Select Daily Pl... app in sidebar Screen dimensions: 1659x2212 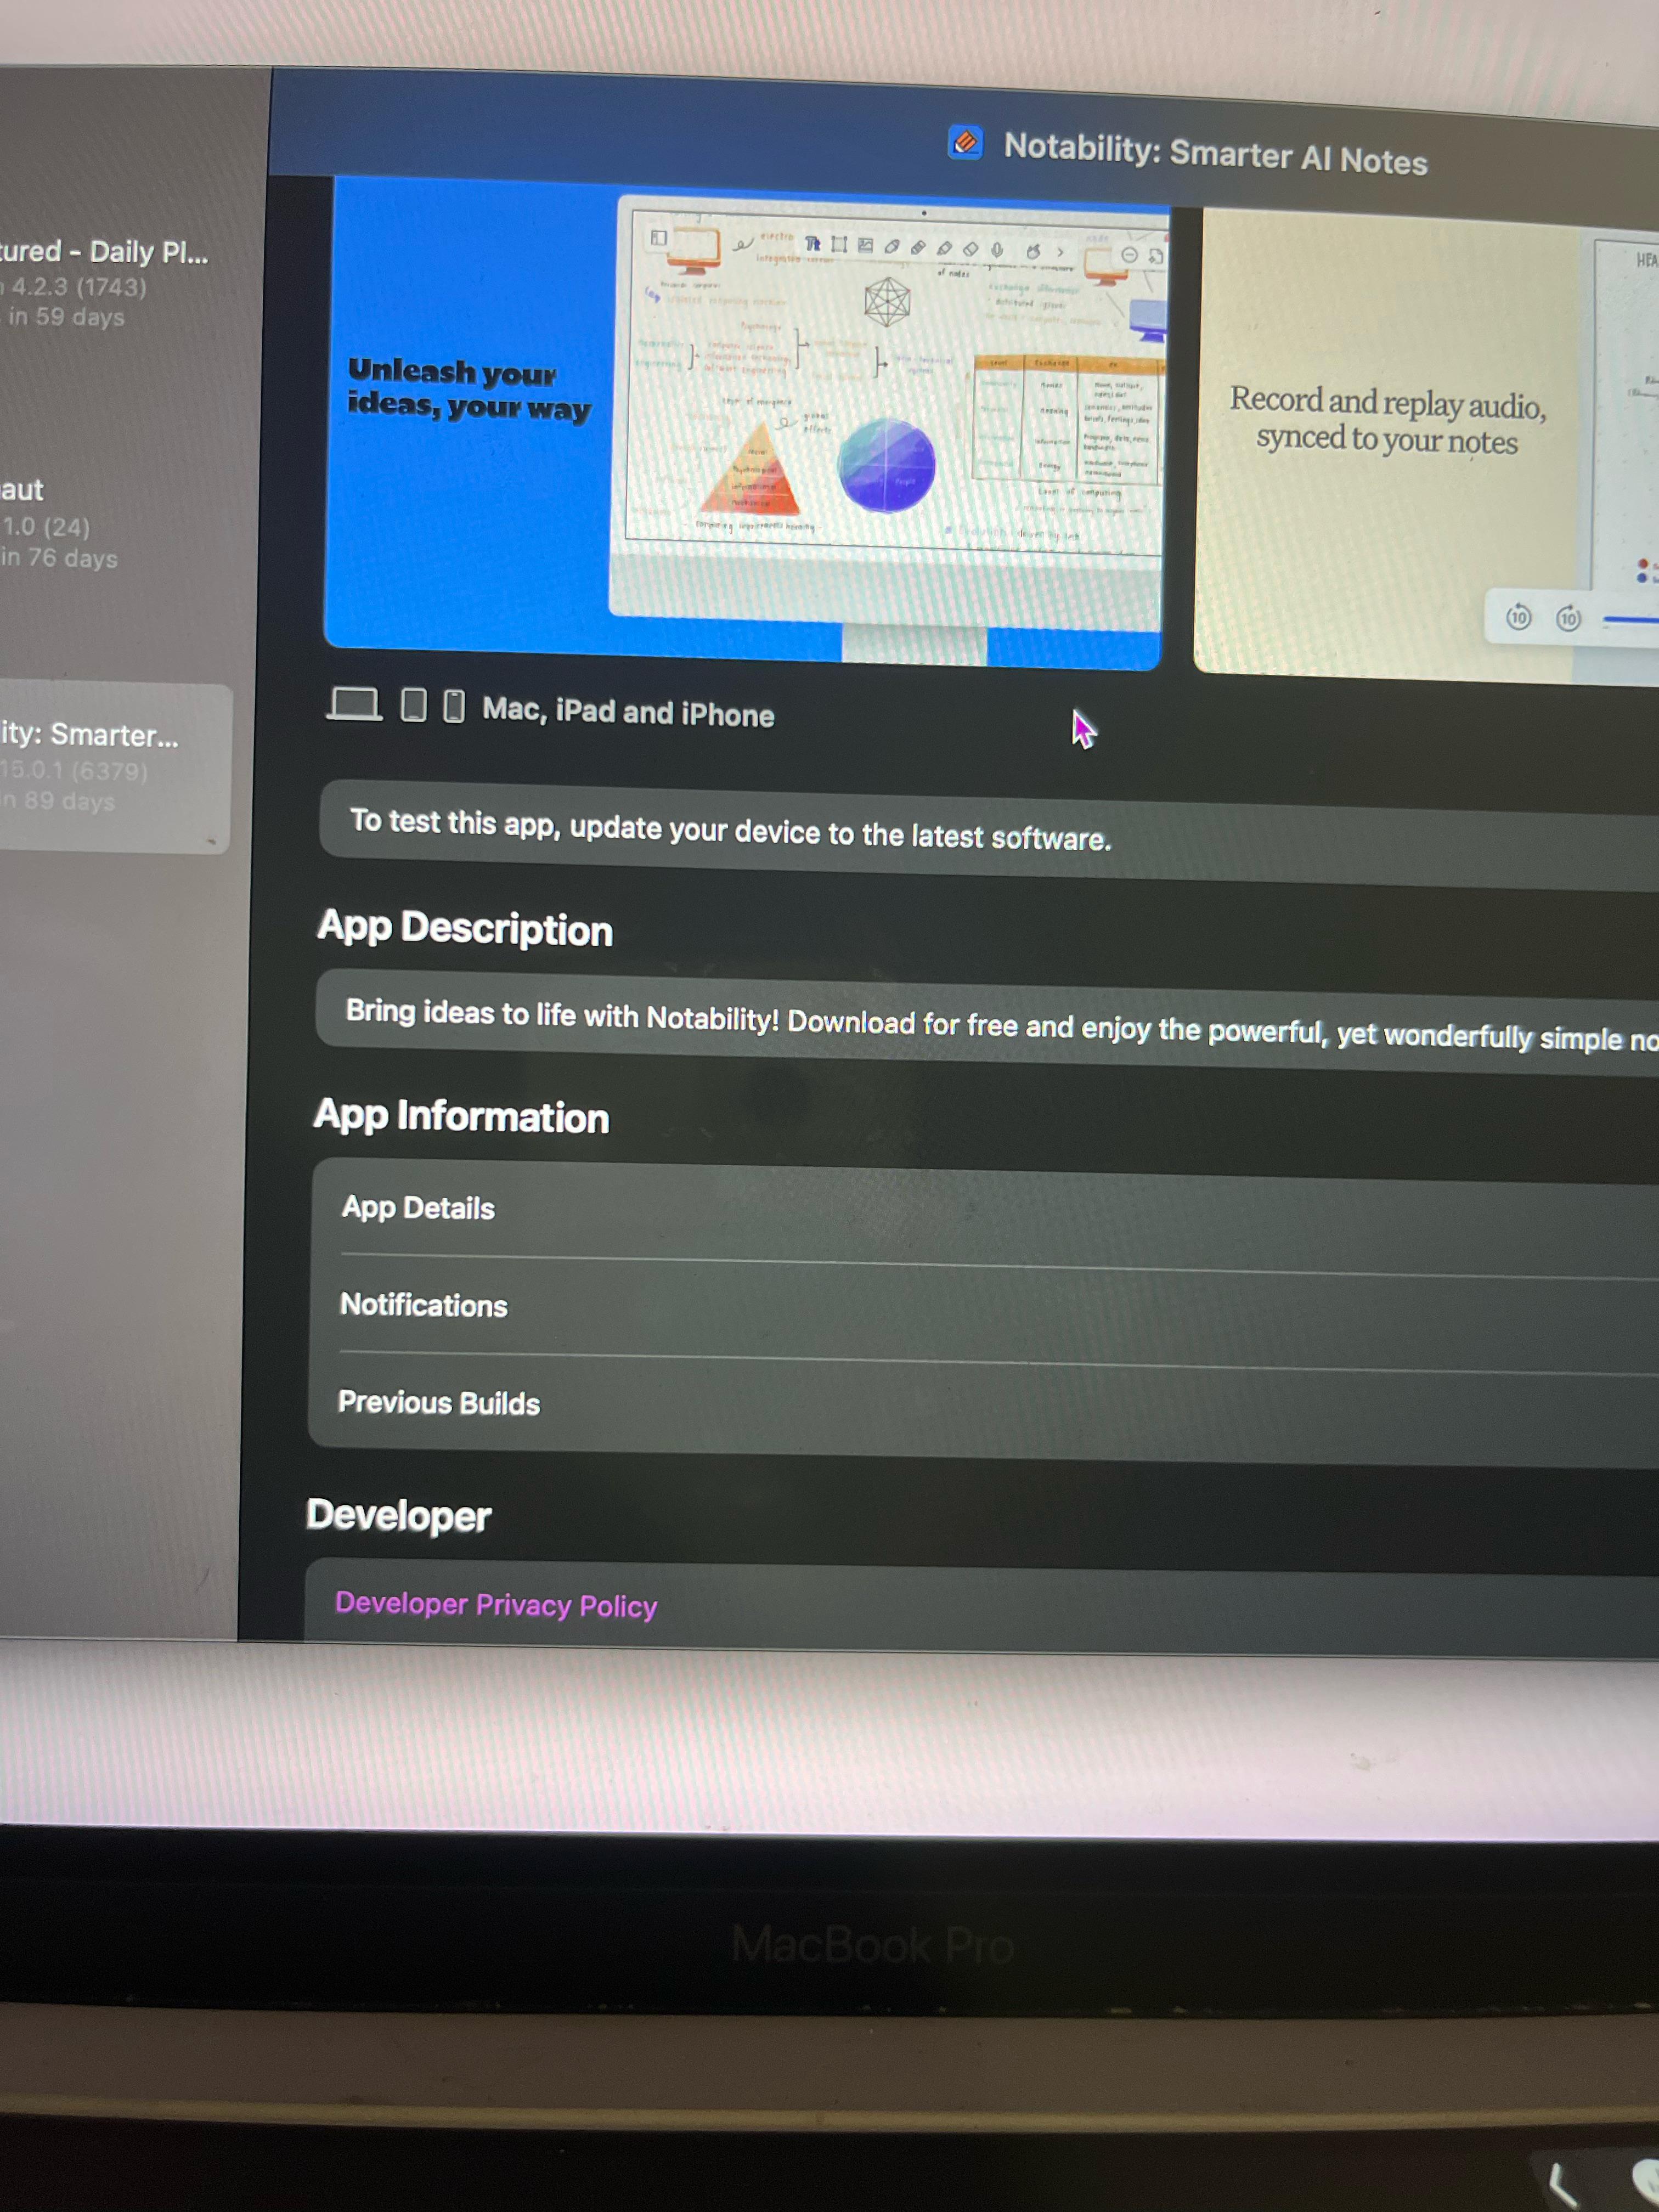pyautogui.click(x=105, y=283)
